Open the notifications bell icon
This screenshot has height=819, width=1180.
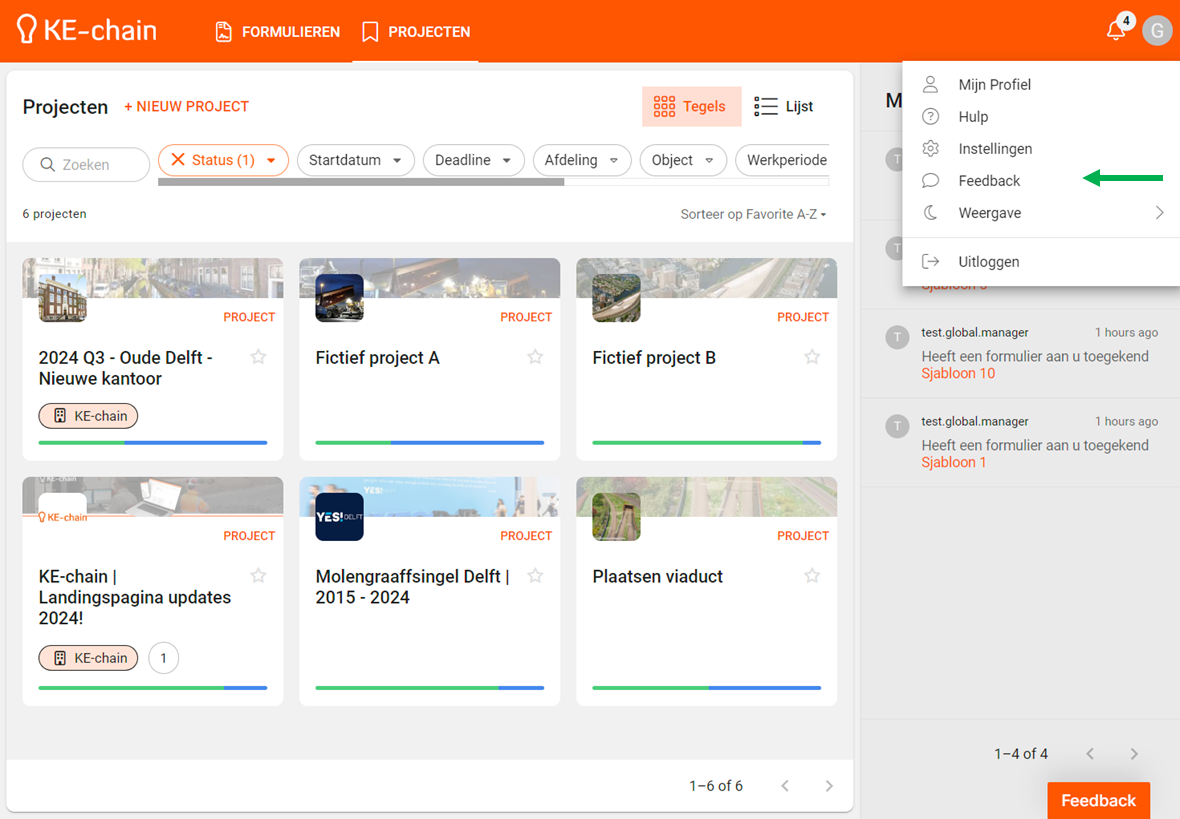(x=1116, y=31)
